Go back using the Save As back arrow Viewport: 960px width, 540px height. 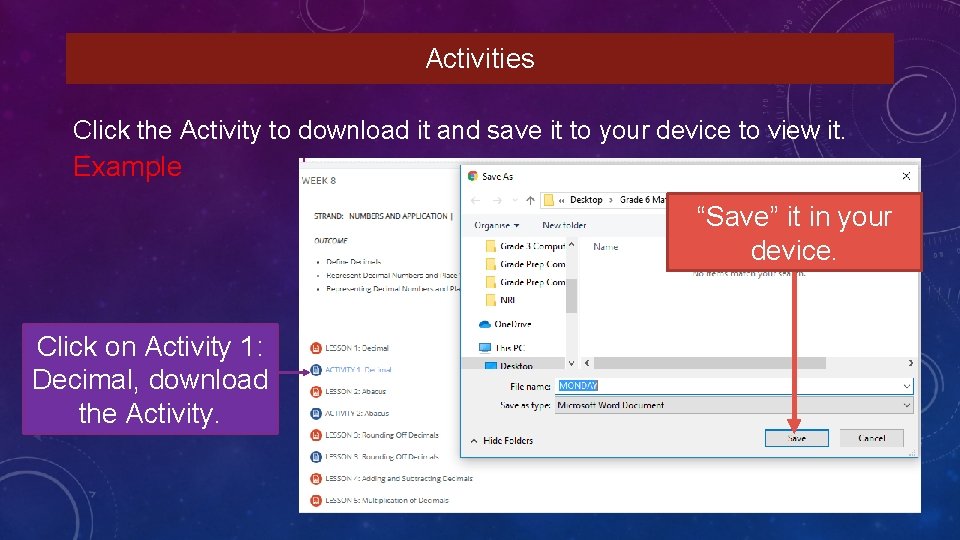pyautogui.click(x=476, y=200)
